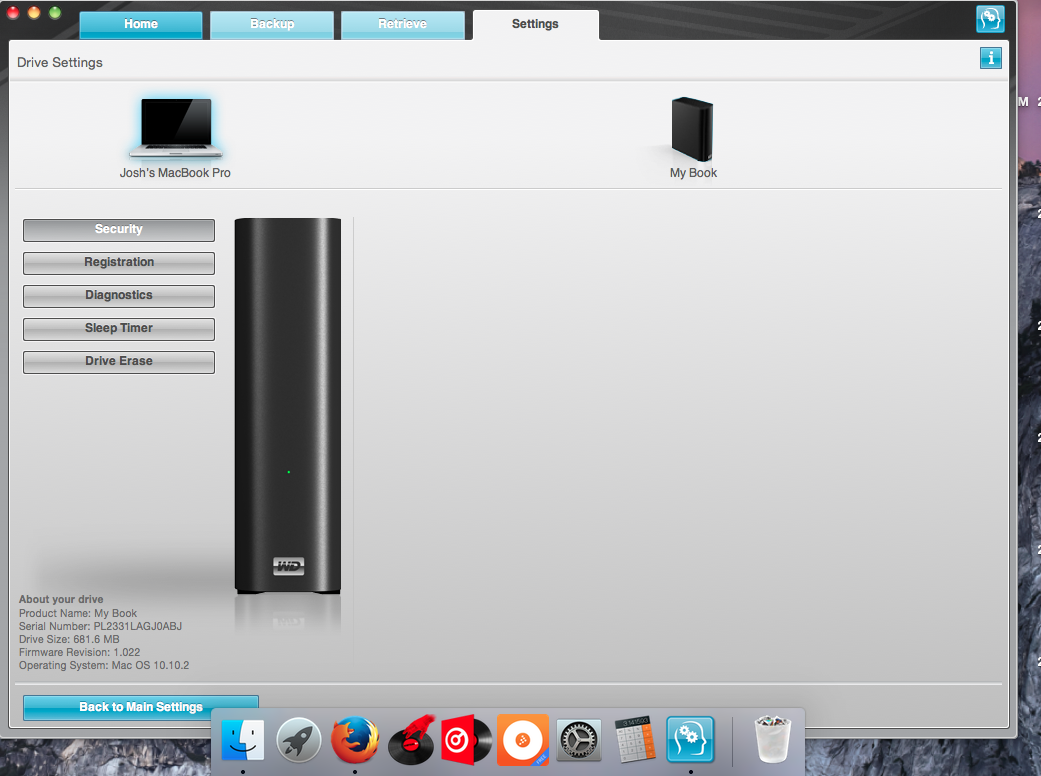Select the Settings tab
This screenshot has height=776, width=1041.
coord(535,25)
